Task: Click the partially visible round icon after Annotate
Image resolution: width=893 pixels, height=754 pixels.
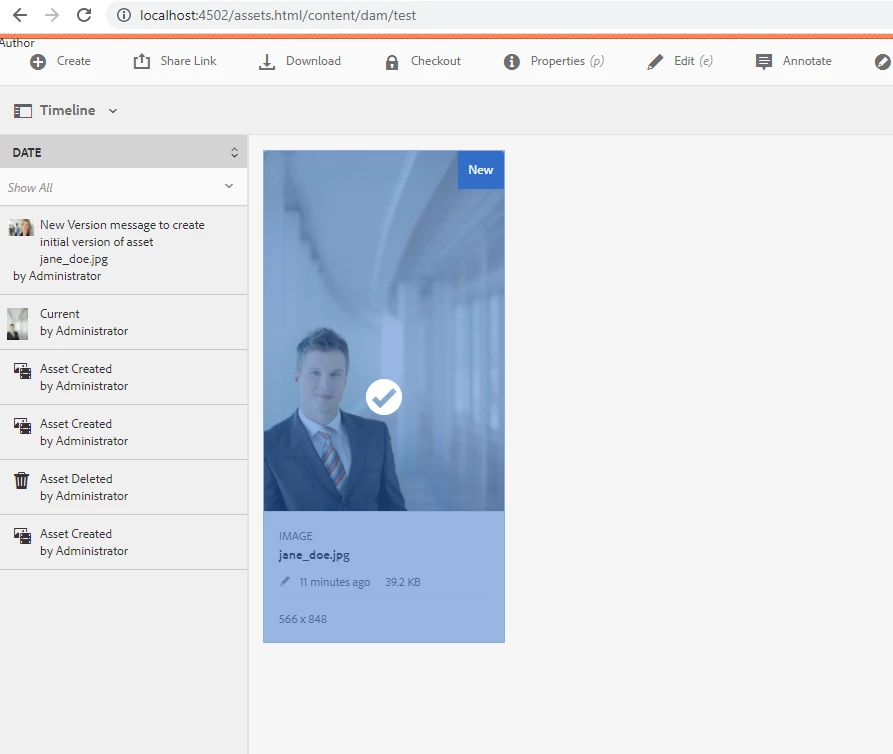Action: [x=883, y=62]
